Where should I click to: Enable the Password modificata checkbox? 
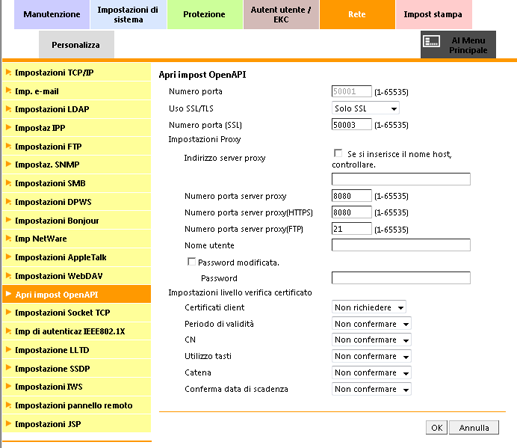pyautogui.click(x=191, y=262)
